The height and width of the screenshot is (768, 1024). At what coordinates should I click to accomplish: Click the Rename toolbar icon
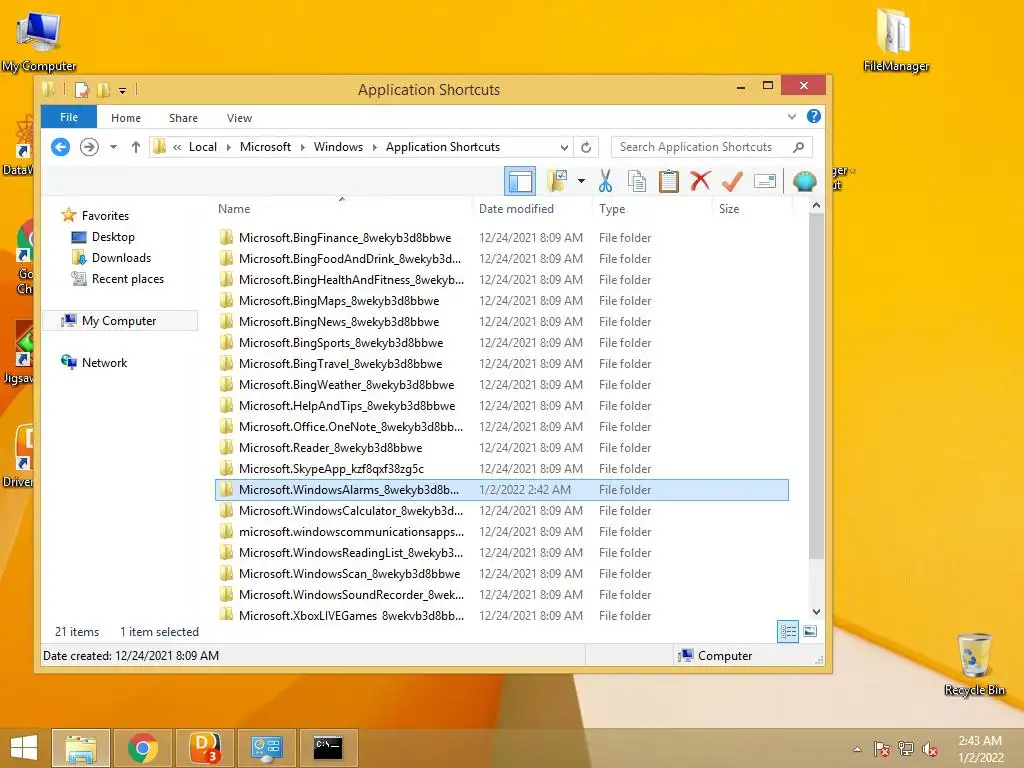[x=764, y=181]
